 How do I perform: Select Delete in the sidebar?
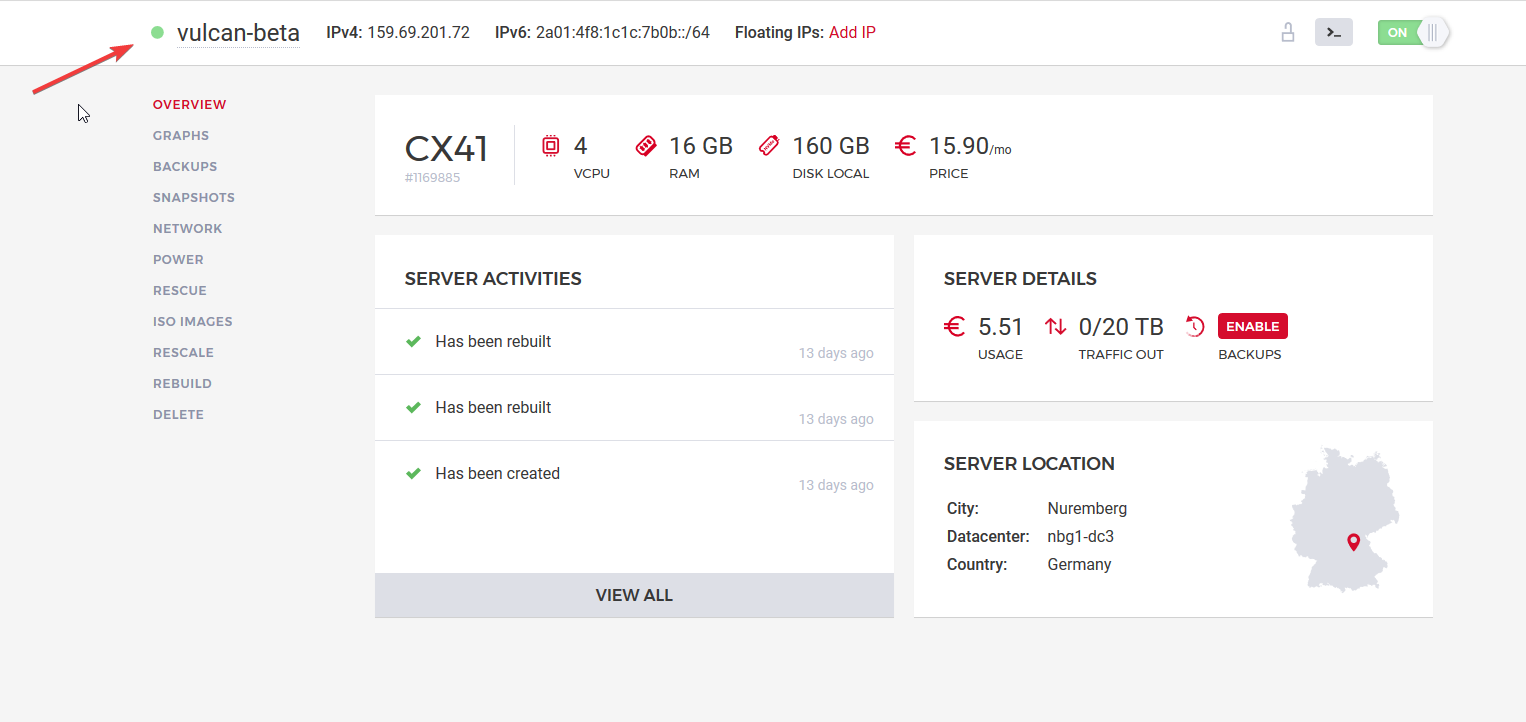point(178,415)
